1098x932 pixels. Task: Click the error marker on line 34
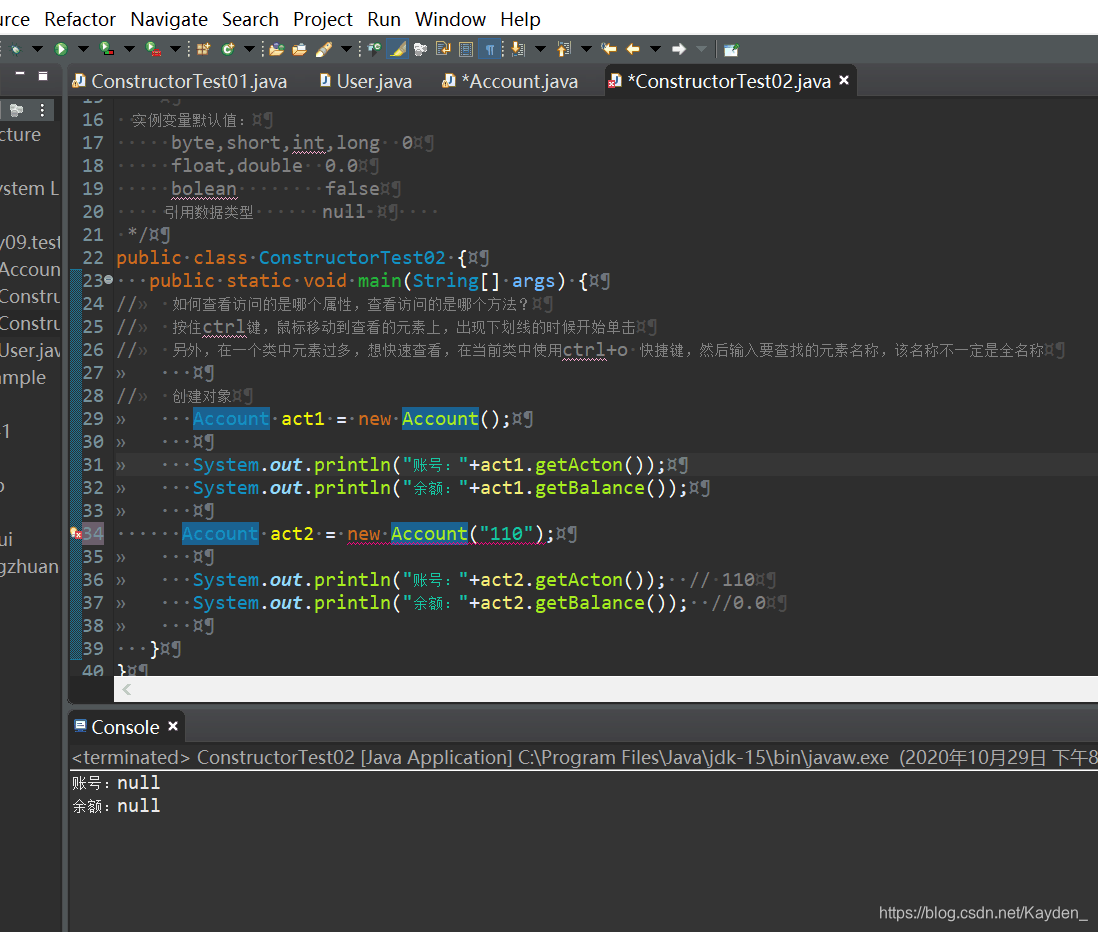pos(76,534)
